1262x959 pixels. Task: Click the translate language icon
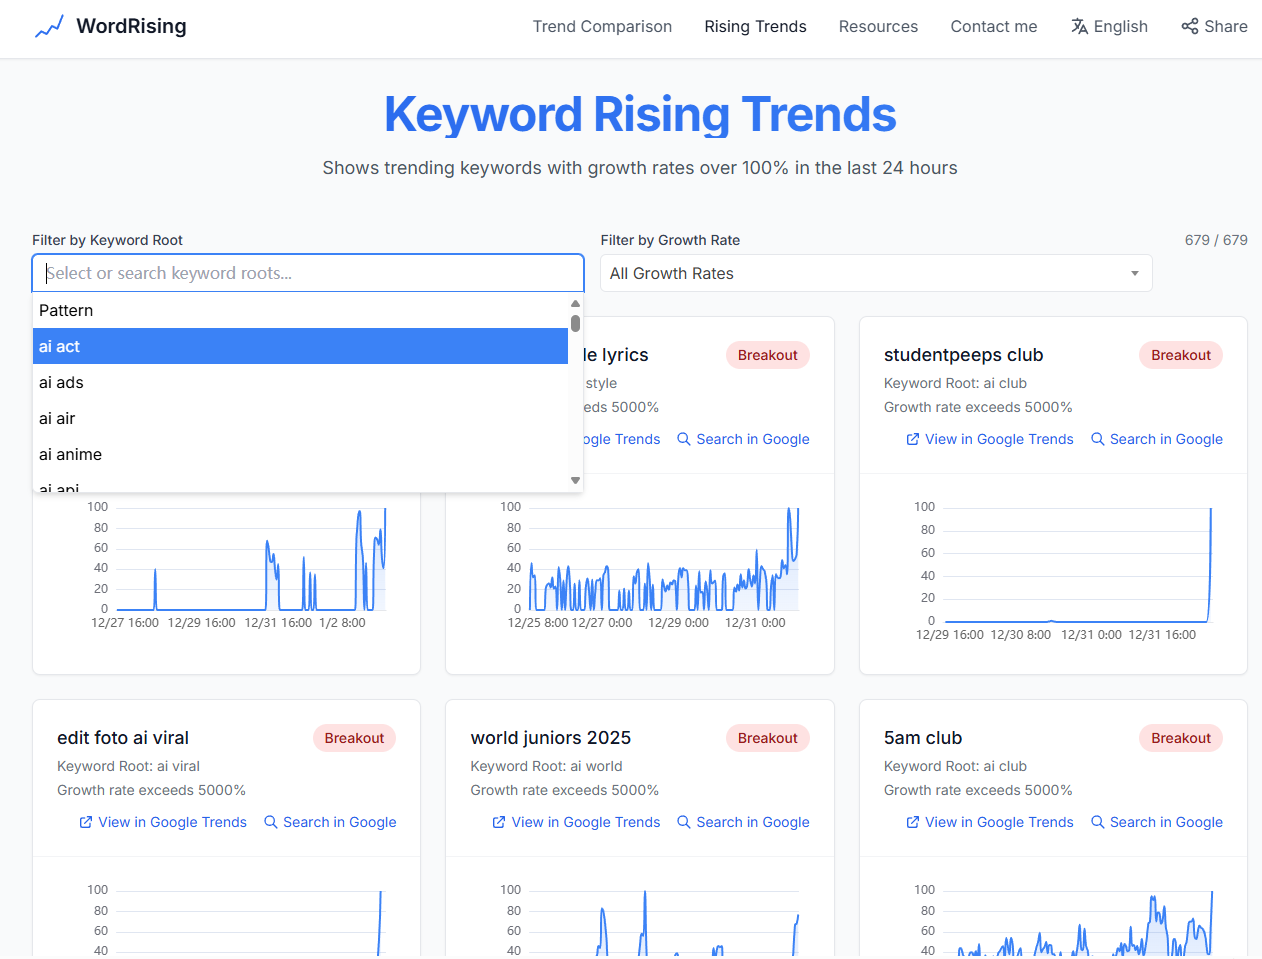point(1079,27)
